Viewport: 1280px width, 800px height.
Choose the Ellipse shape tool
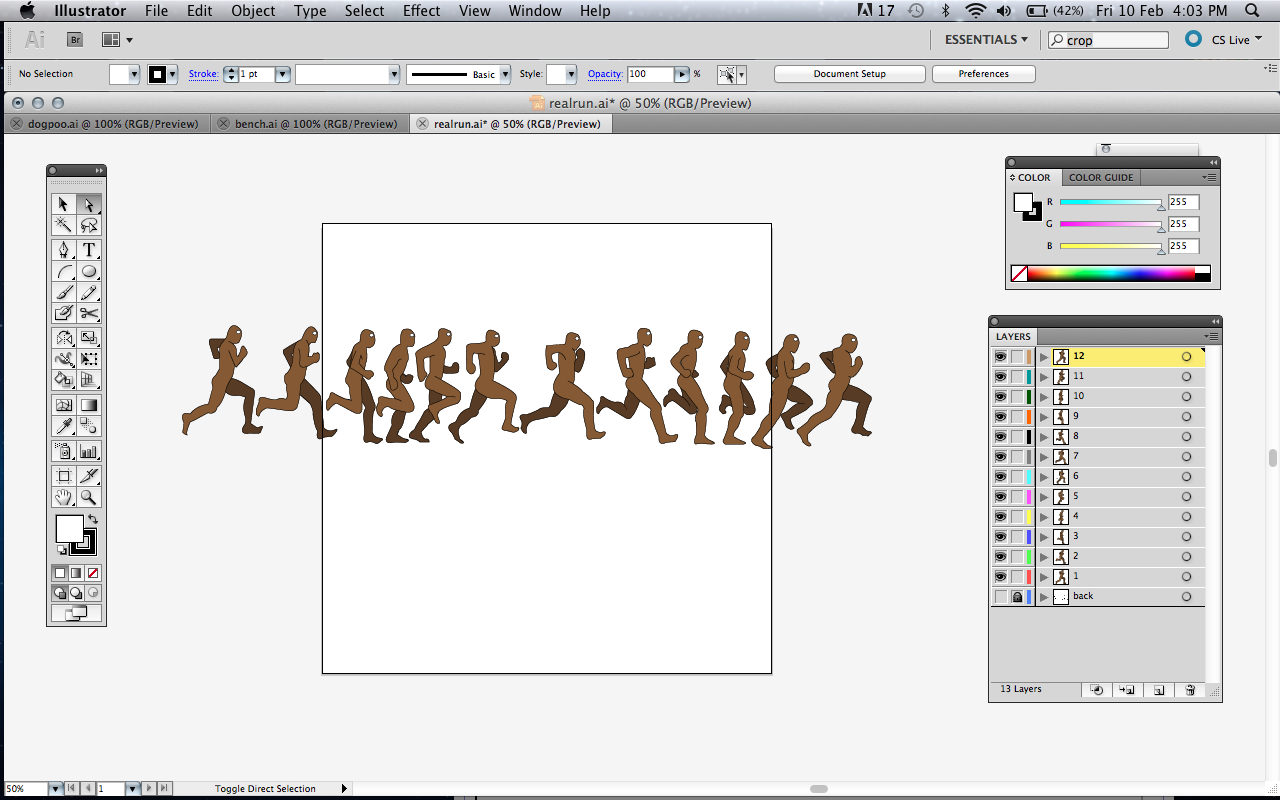pos(89,271)
